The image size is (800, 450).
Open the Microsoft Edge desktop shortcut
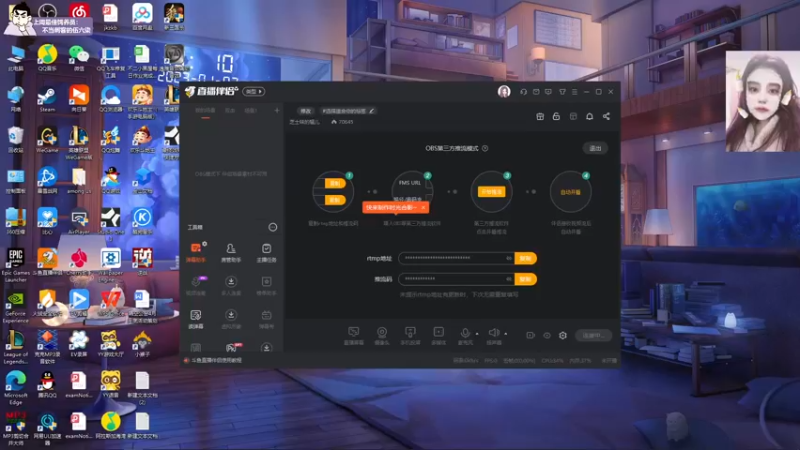(x=15, y=388)
